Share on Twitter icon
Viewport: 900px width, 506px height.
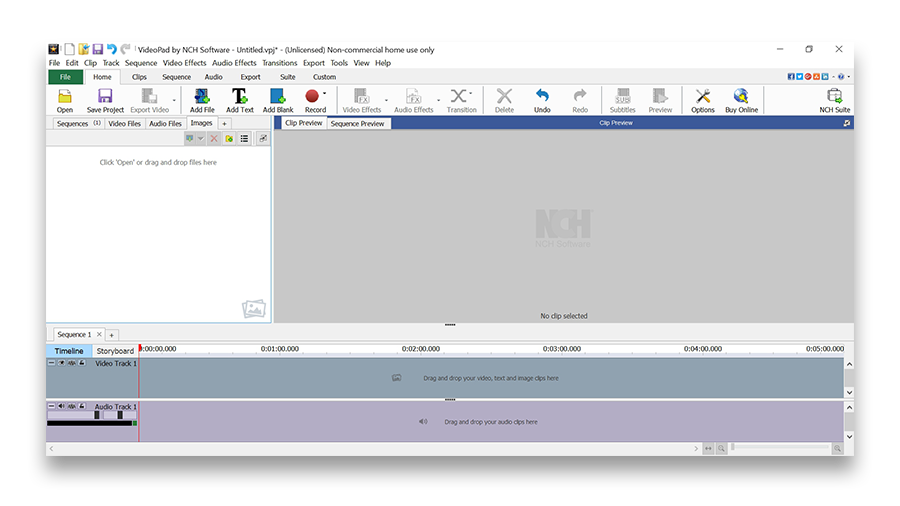click(x=800, y=76)
